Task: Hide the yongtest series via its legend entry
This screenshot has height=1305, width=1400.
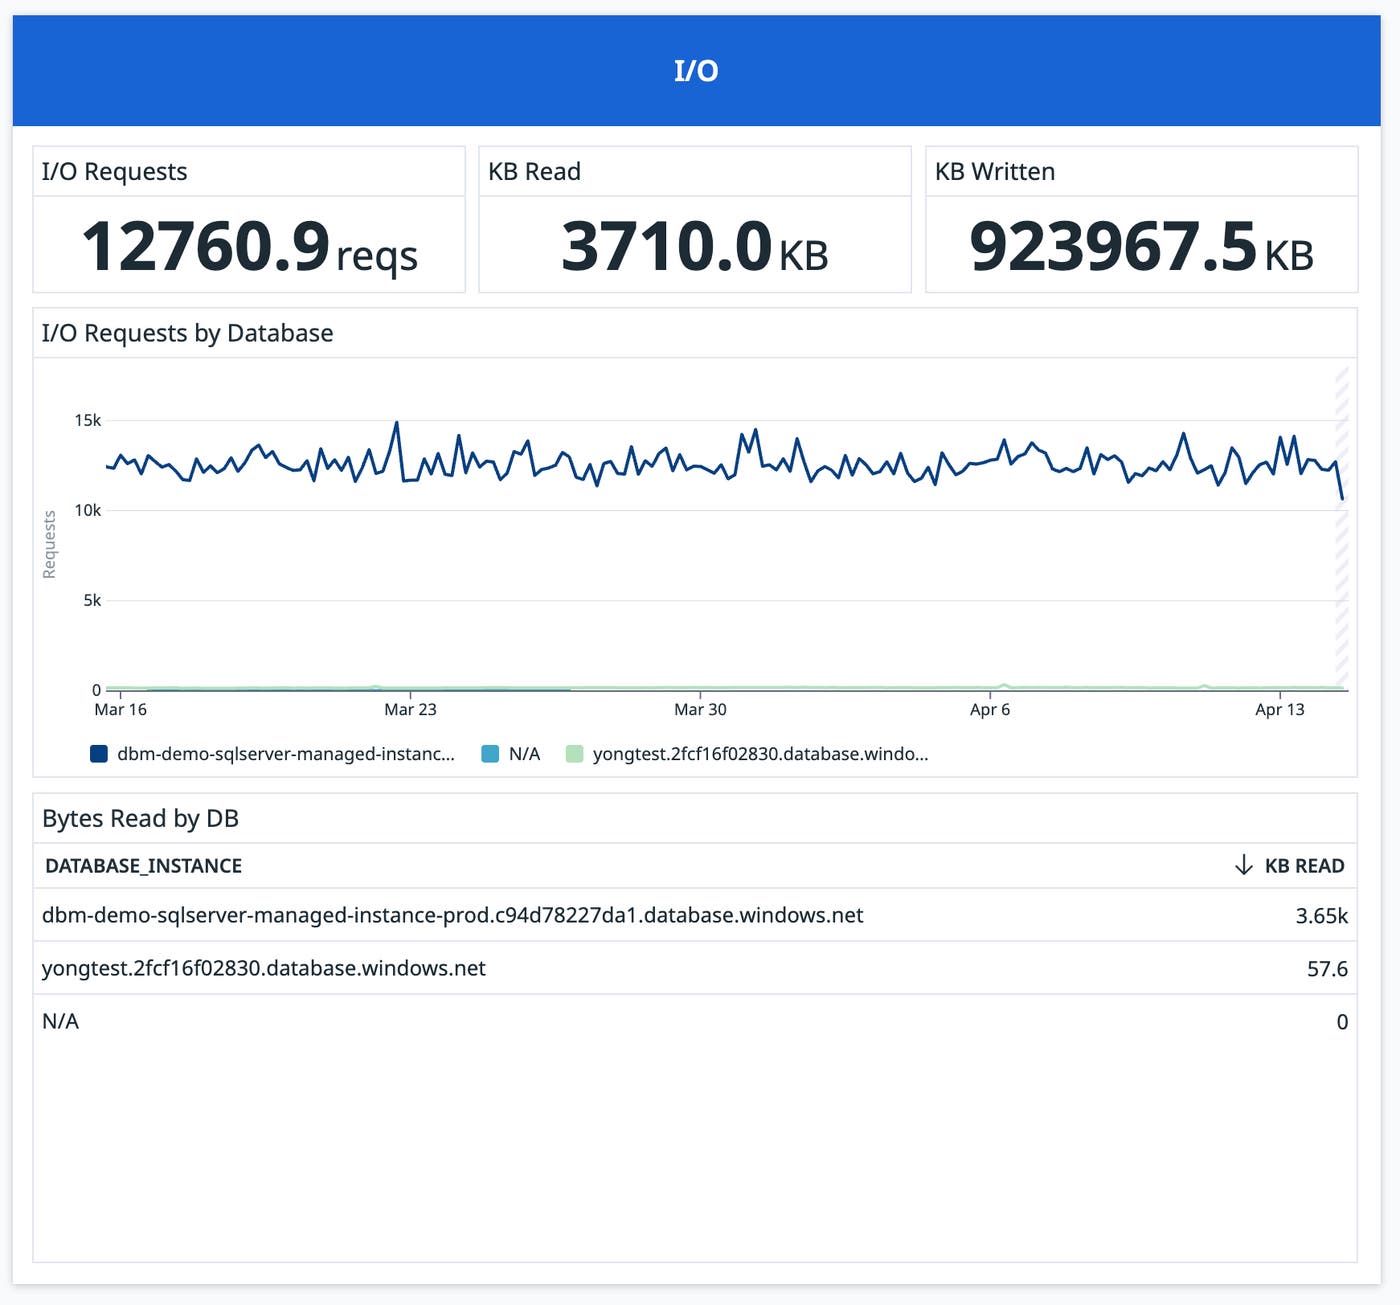Action: coord(760,754)
